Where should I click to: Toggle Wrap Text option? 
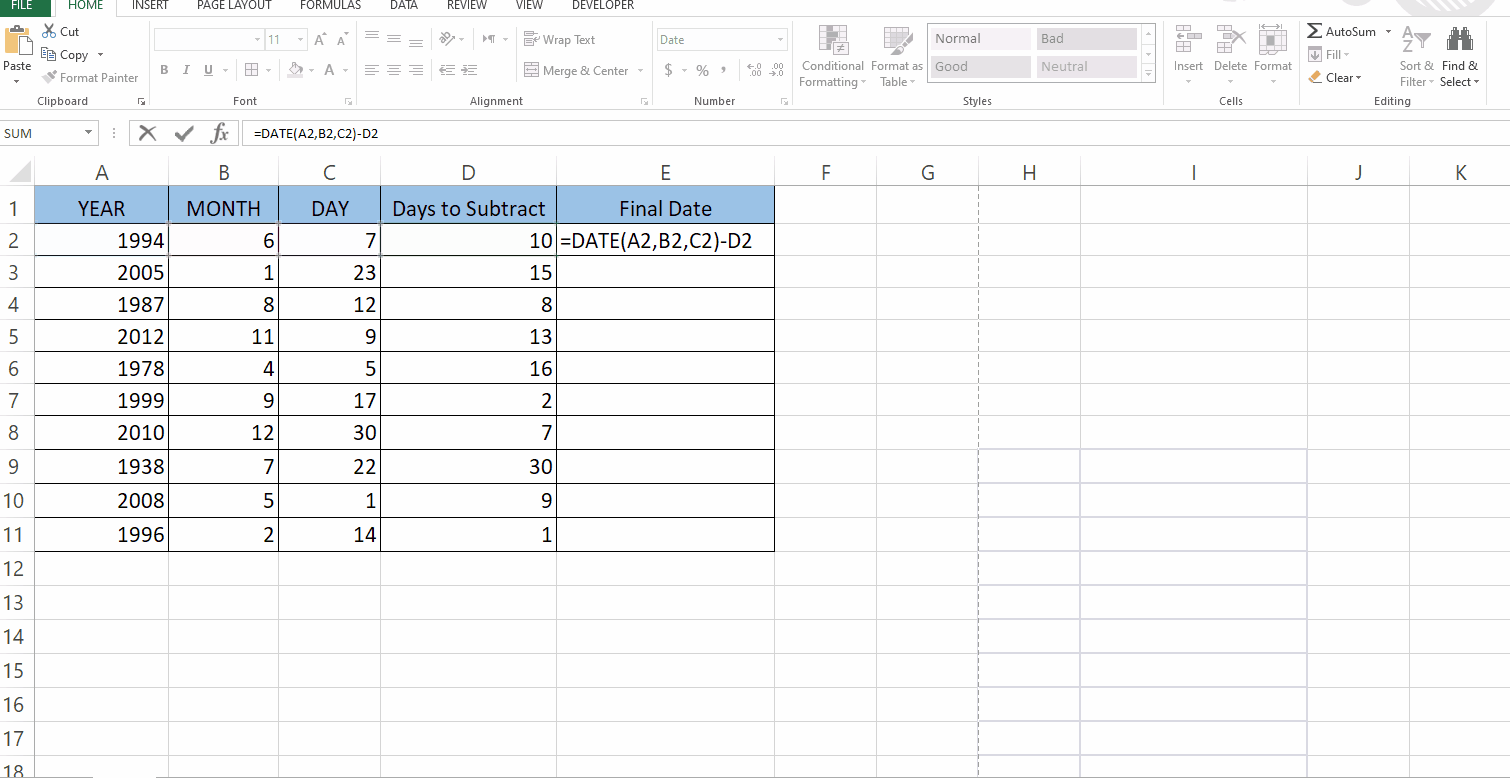coord(560,40)
